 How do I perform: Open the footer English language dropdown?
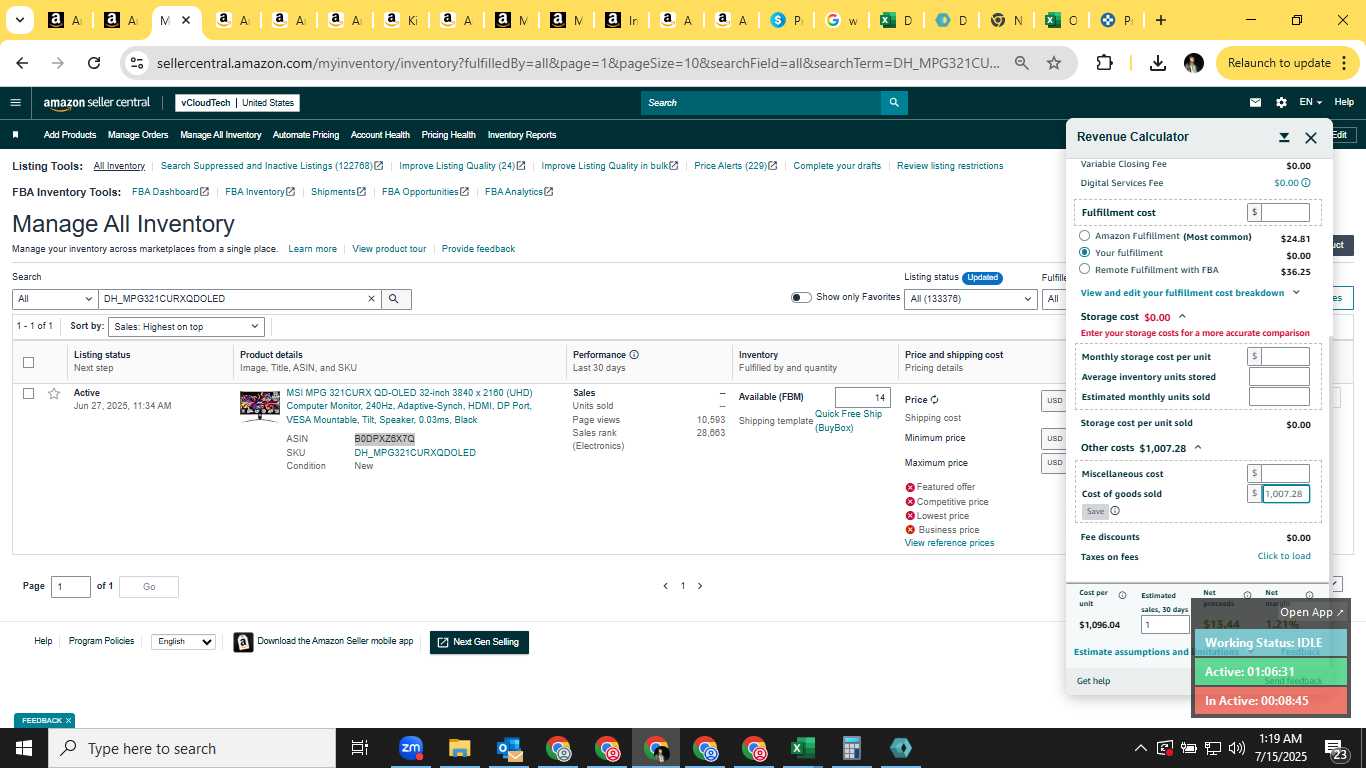pyautogui.click(x=183, y=642)
